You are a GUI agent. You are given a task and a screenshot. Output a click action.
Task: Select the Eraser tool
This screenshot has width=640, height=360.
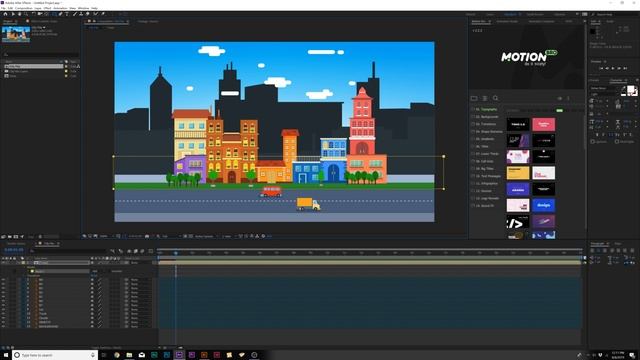tap(87, 13)
